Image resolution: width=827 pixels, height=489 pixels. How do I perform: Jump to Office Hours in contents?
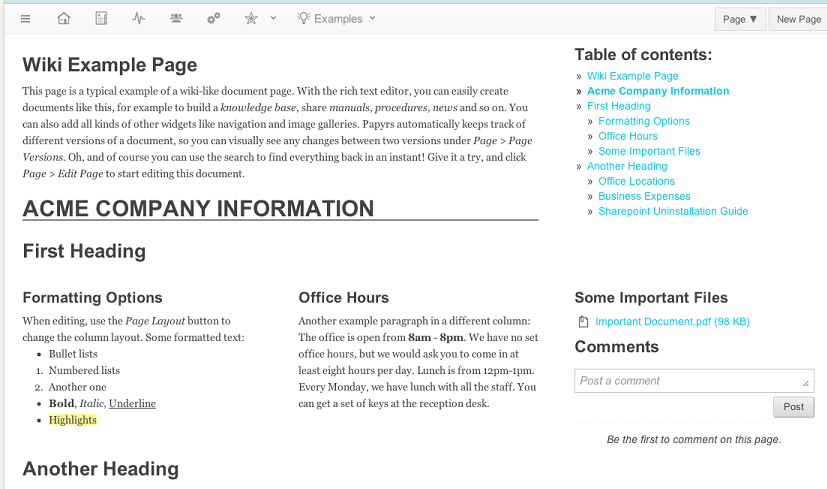(x=628, y=136)
